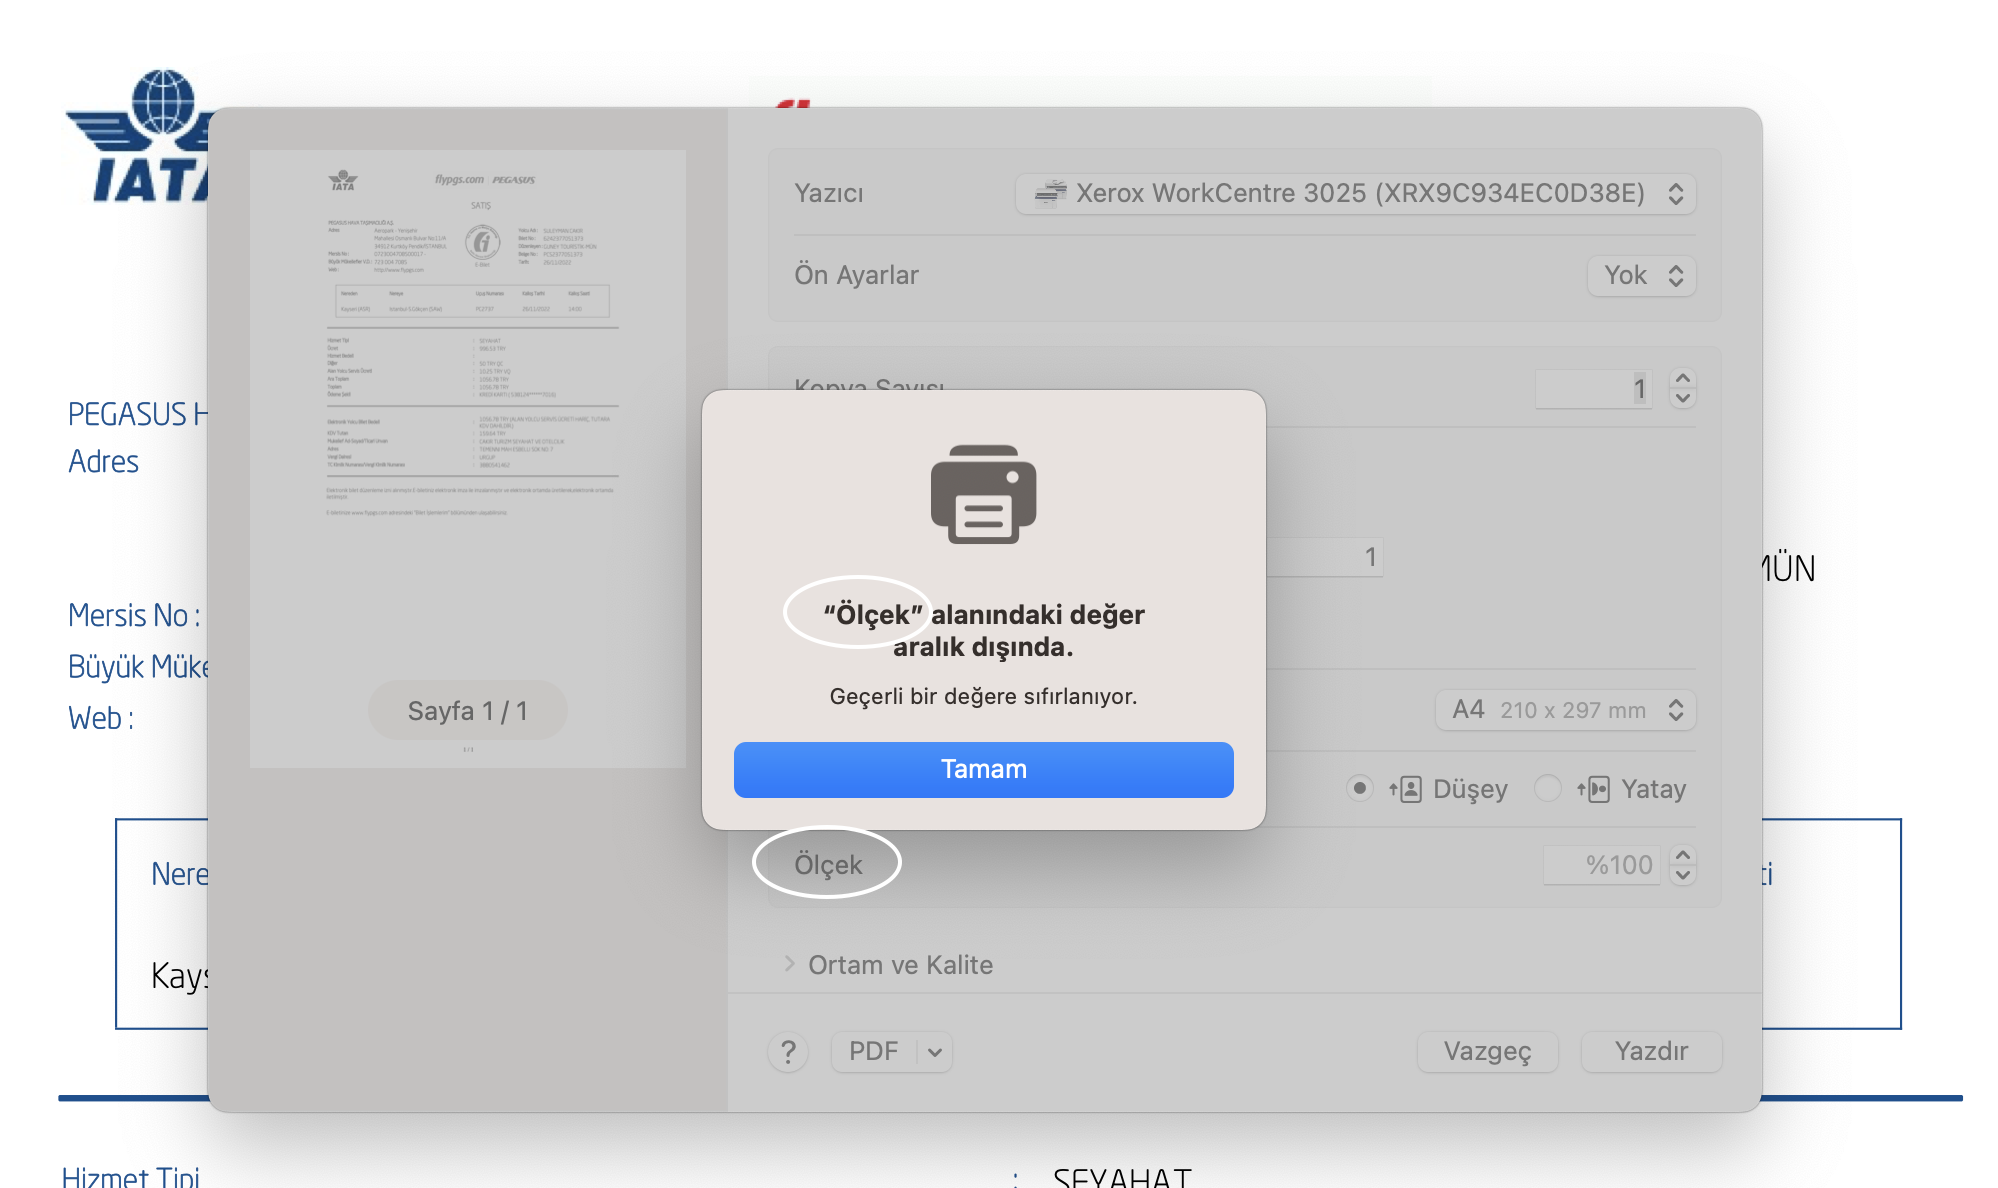Image resolution: width=1998 pixels, height=1188 pixels.
Task: Select Düşey portrait orientation radio button
Action: pyautogui.click(x=1359, y=788)
